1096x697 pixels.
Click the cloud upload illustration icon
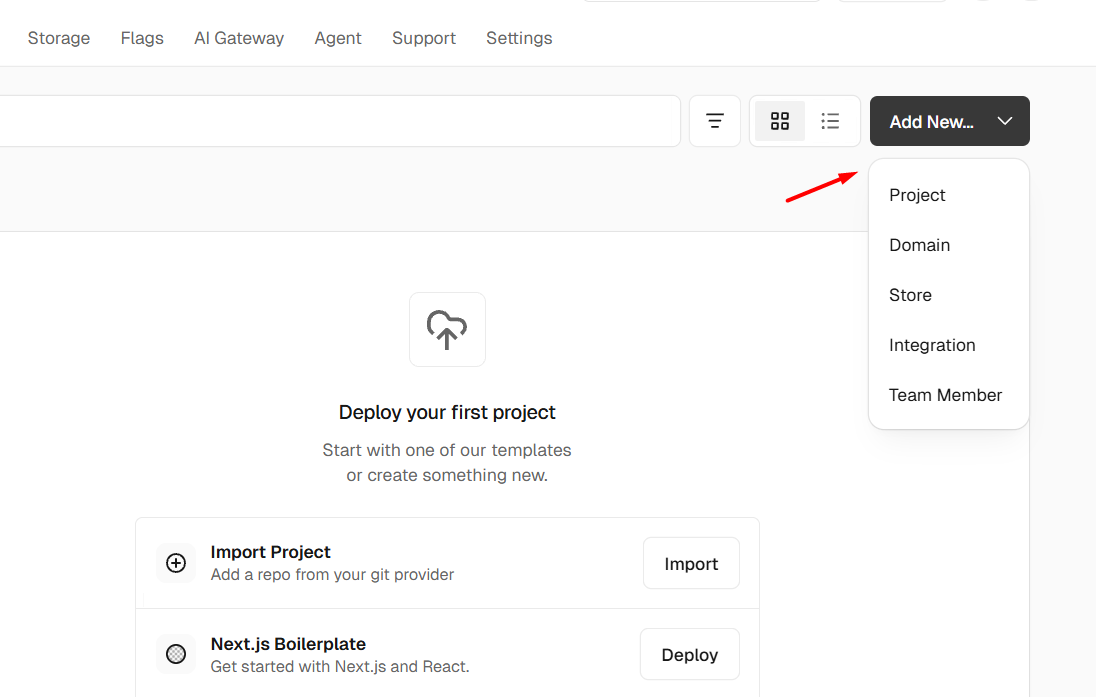pos(447,329)
